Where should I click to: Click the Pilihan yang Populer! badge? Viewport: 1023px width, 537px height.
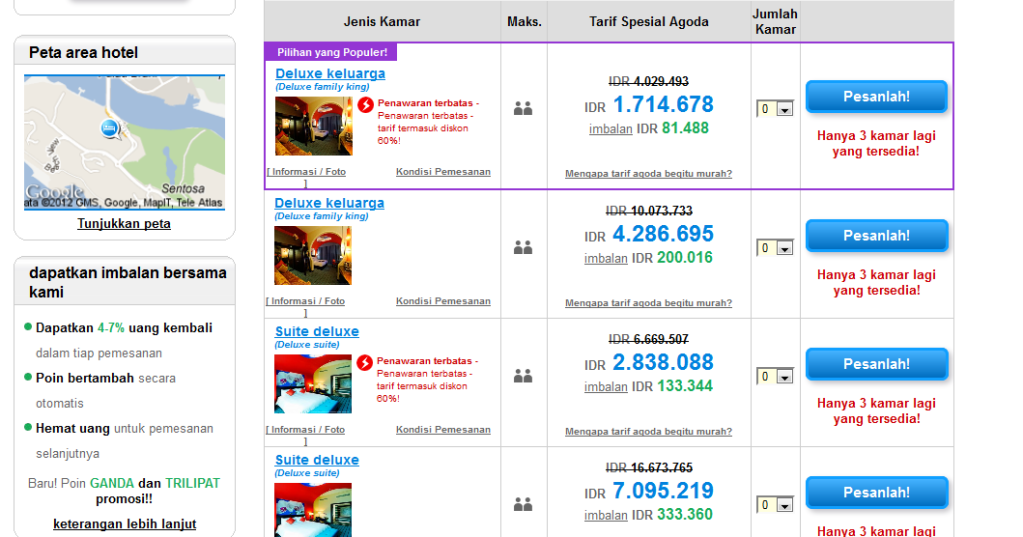tap(331, 52)
